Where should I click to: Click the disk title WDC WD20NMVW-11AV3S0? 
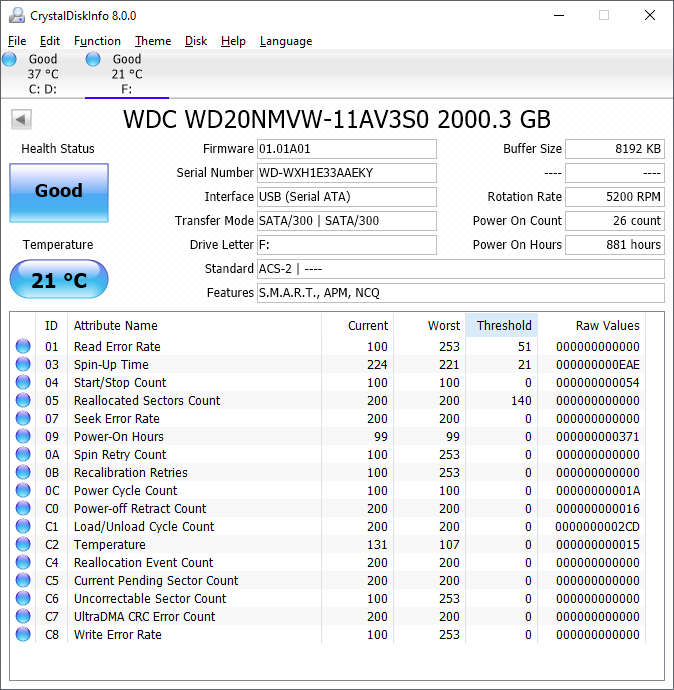pyautogui.click(x=276, y=119)
